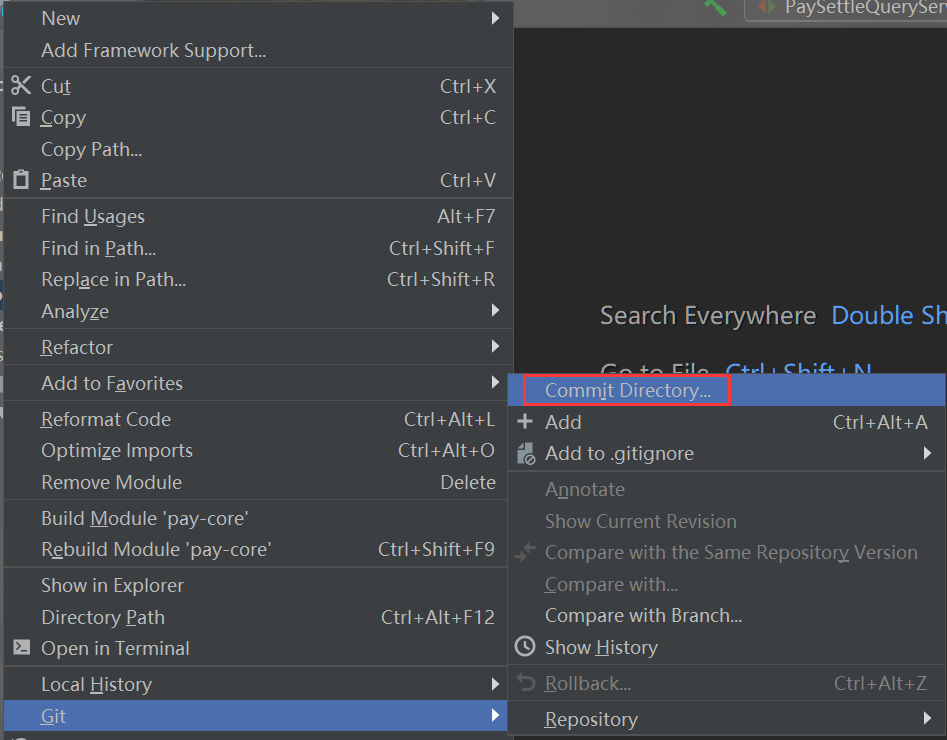Click the Copy icon beside Copy entry
The image size is (947, 740).
click(21, 117)
